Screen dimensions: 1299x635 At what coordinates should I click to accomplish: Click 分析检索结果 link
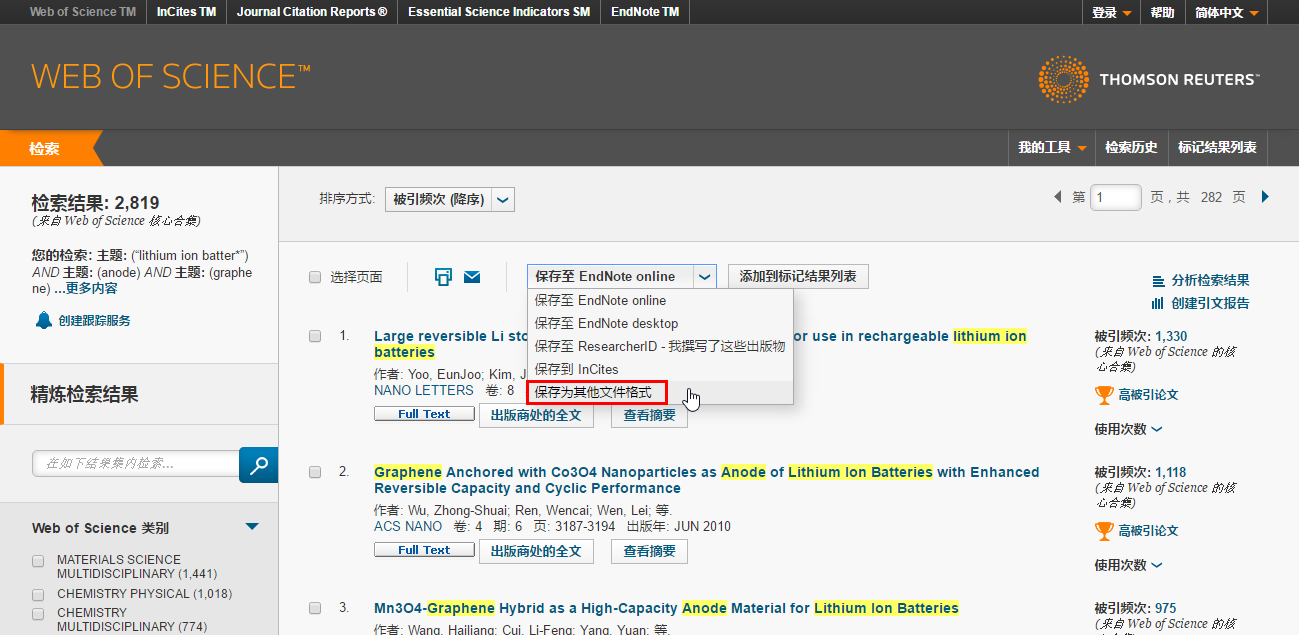[1211, 281]
